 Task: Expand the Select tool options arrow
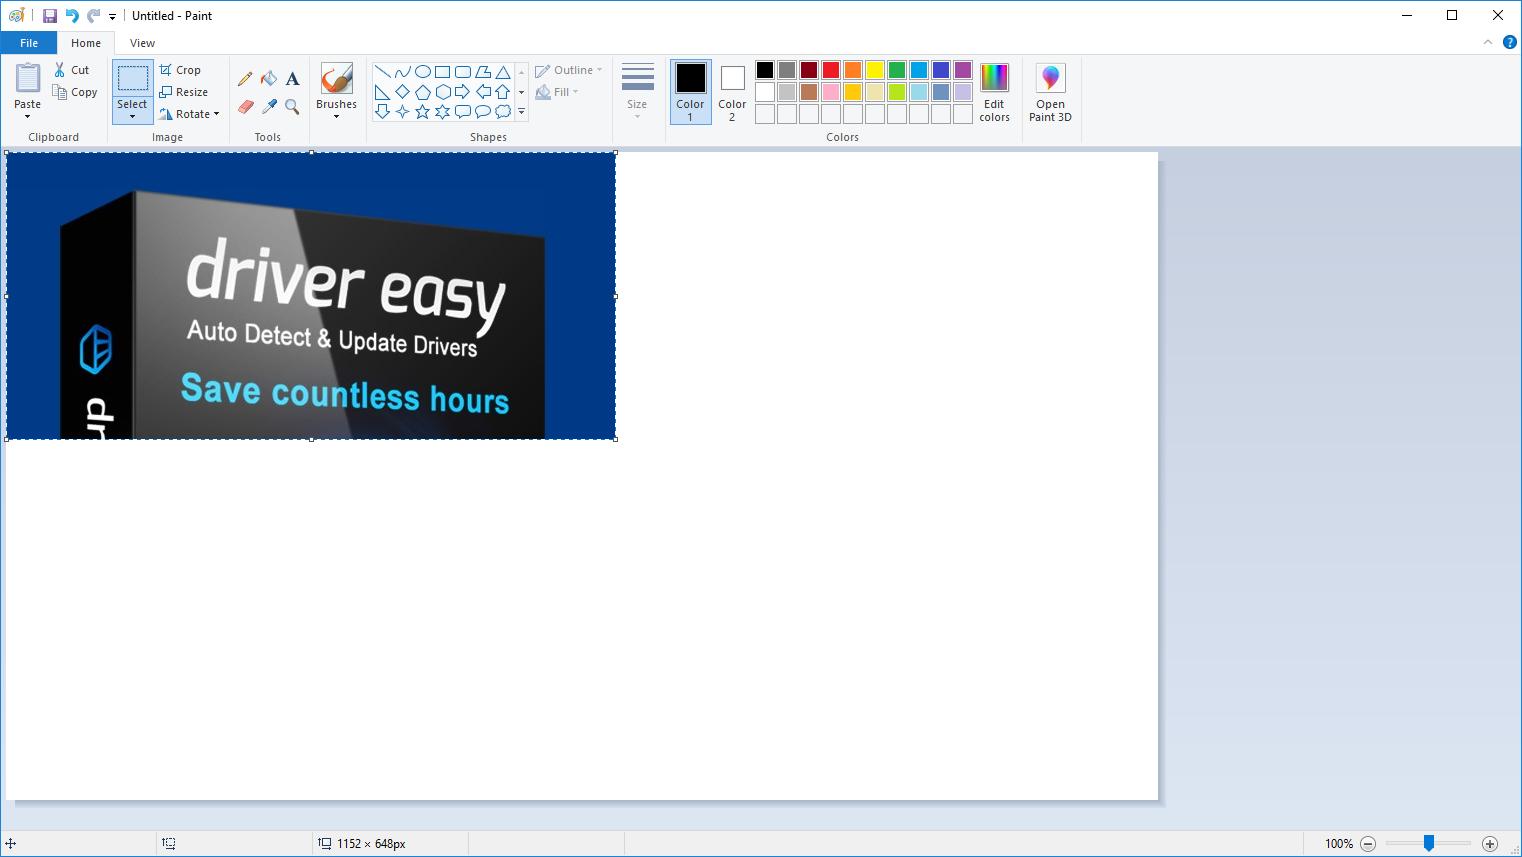coord(132,116)
